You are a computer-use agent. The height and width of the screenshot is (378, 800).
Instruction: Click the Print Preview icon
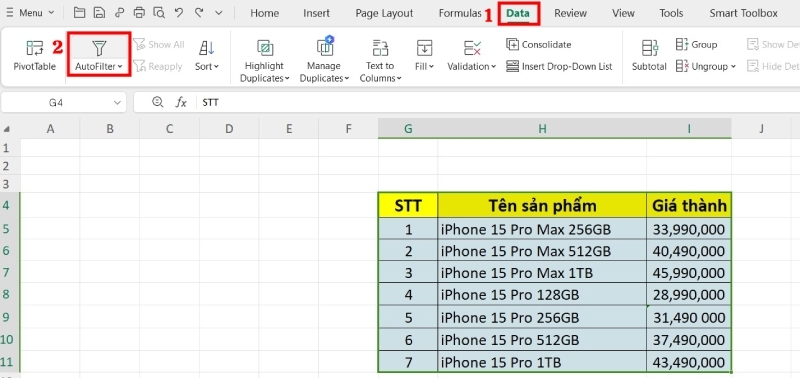[159, 13]
